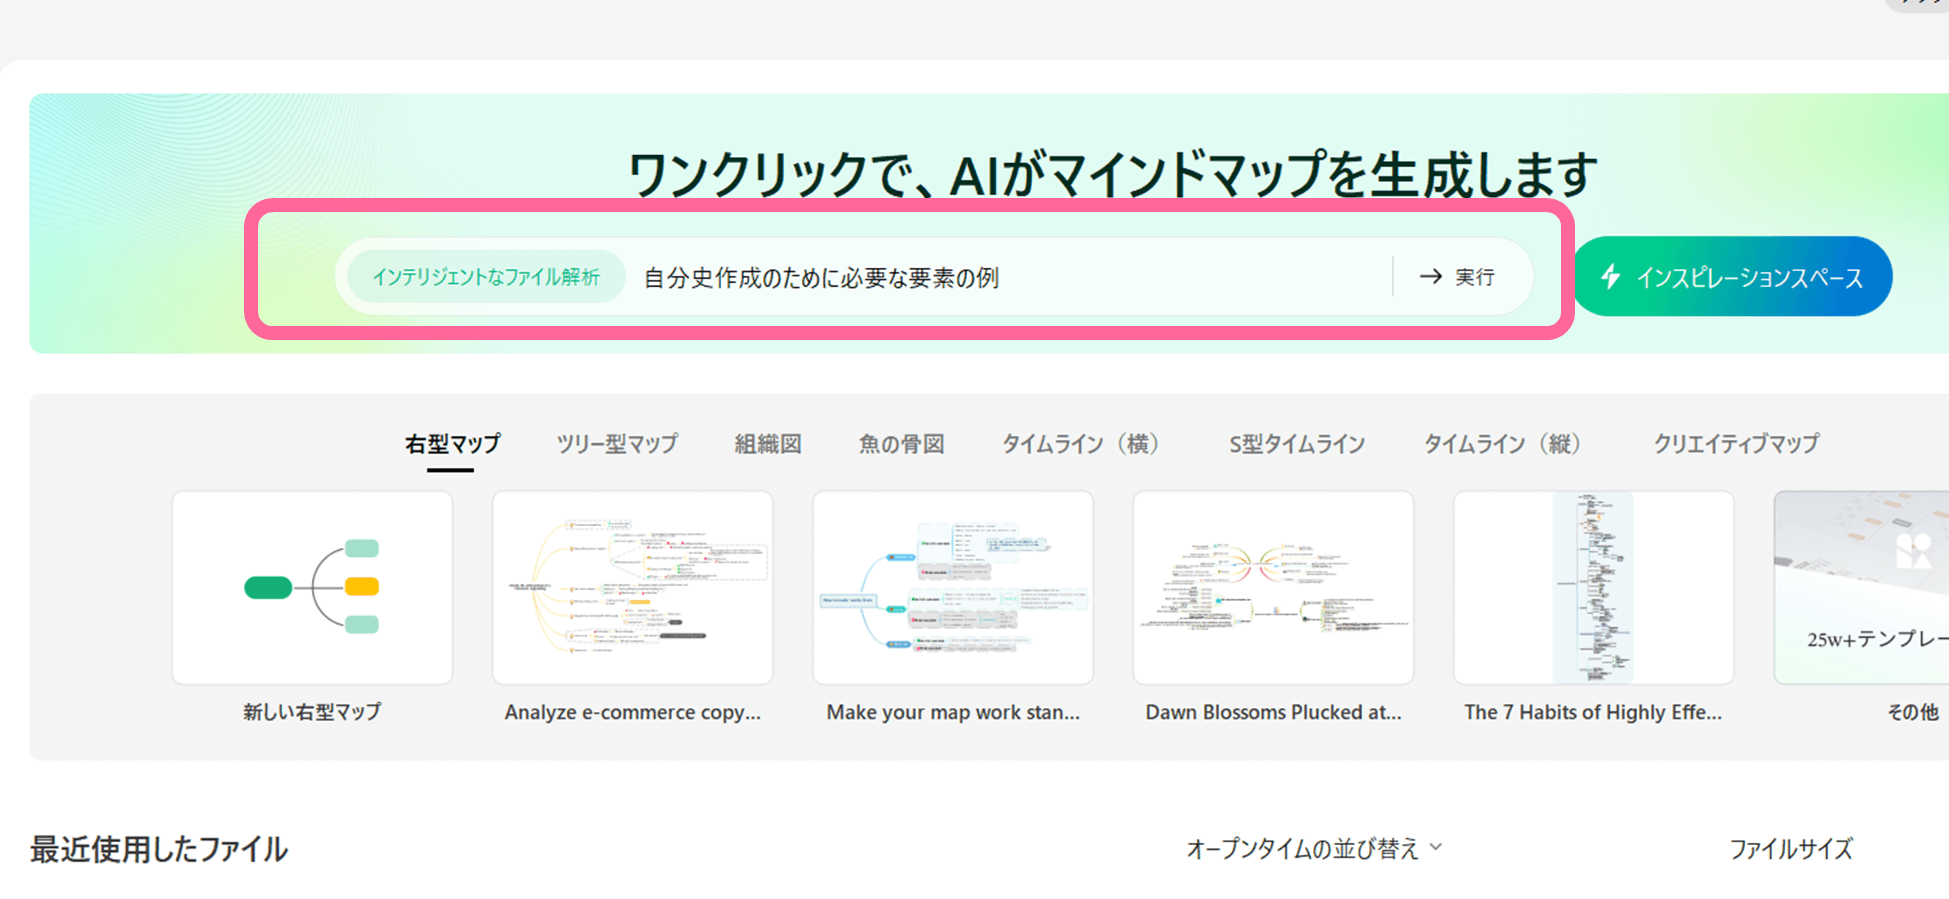Open Analyze e-commerce copy template thumbnail
This screenshot has height=899, width=1949.
[633, 587]
